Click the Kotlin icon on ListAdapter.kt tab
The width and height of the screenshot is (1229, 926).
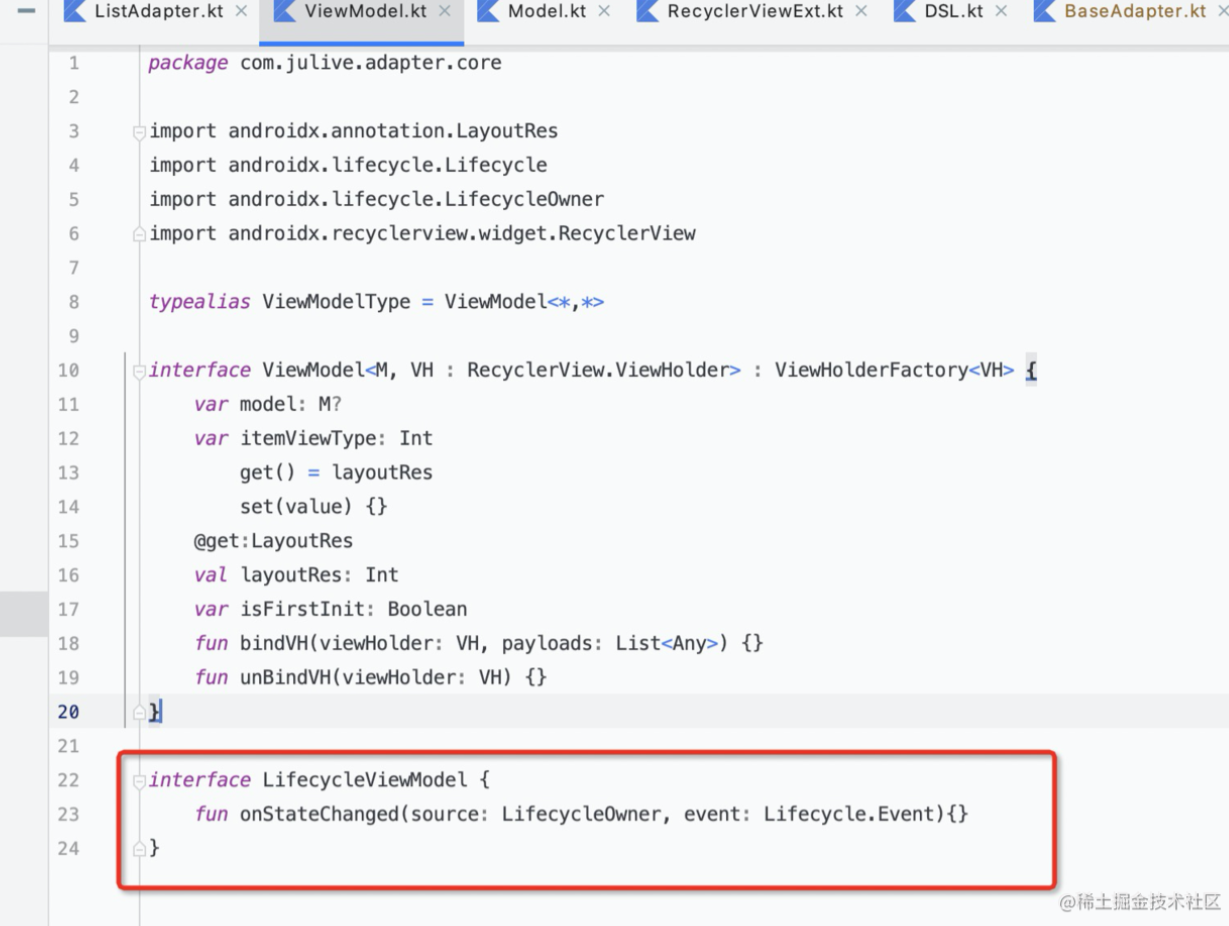(75, 12)
